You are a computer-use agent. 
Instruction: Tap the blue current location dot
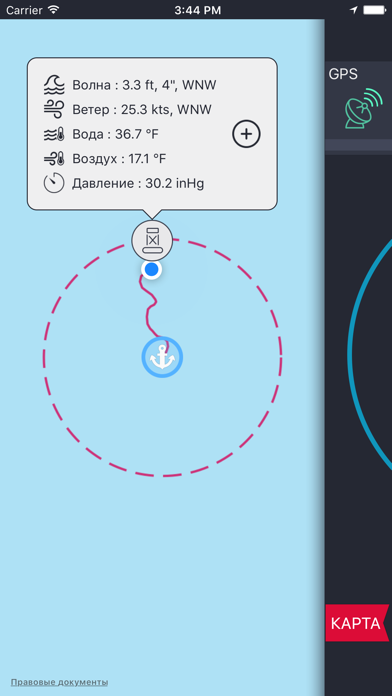click(152, 269)
